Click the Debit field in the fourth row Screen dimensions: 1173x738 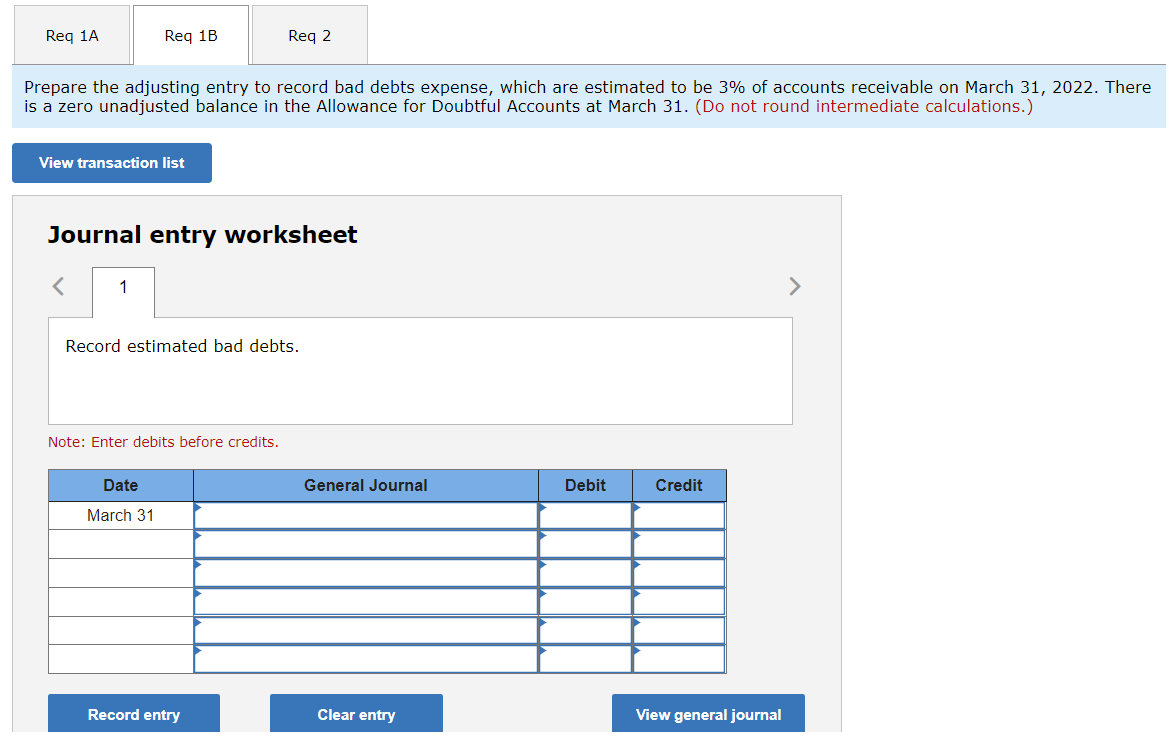(x=586, y=602)
